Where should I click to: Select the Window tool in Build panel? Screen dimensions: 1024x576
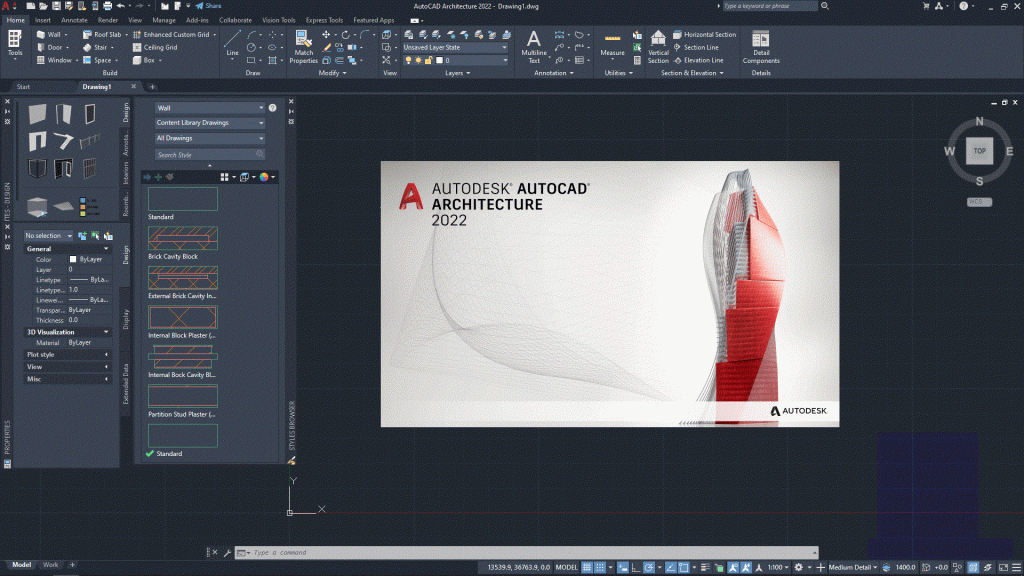point(55,60)
